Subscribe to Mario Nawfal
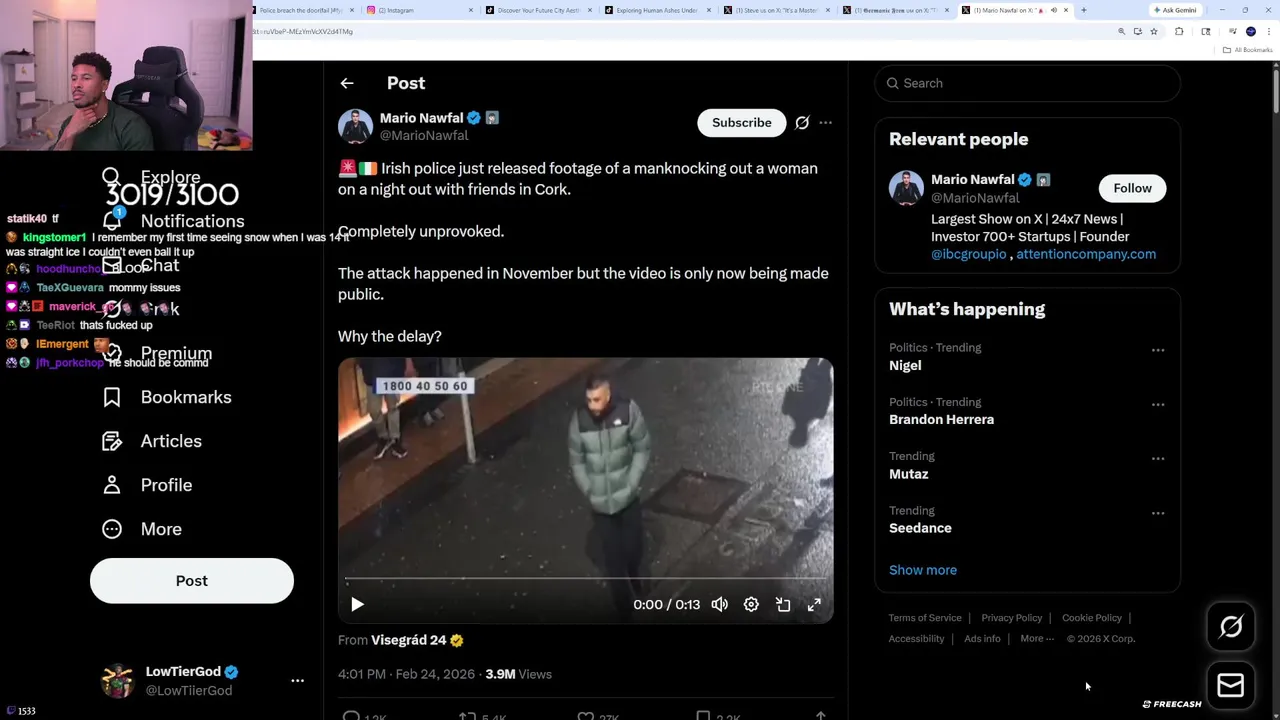The width and height of the screenshot is (1280, 720). point(742,122)
